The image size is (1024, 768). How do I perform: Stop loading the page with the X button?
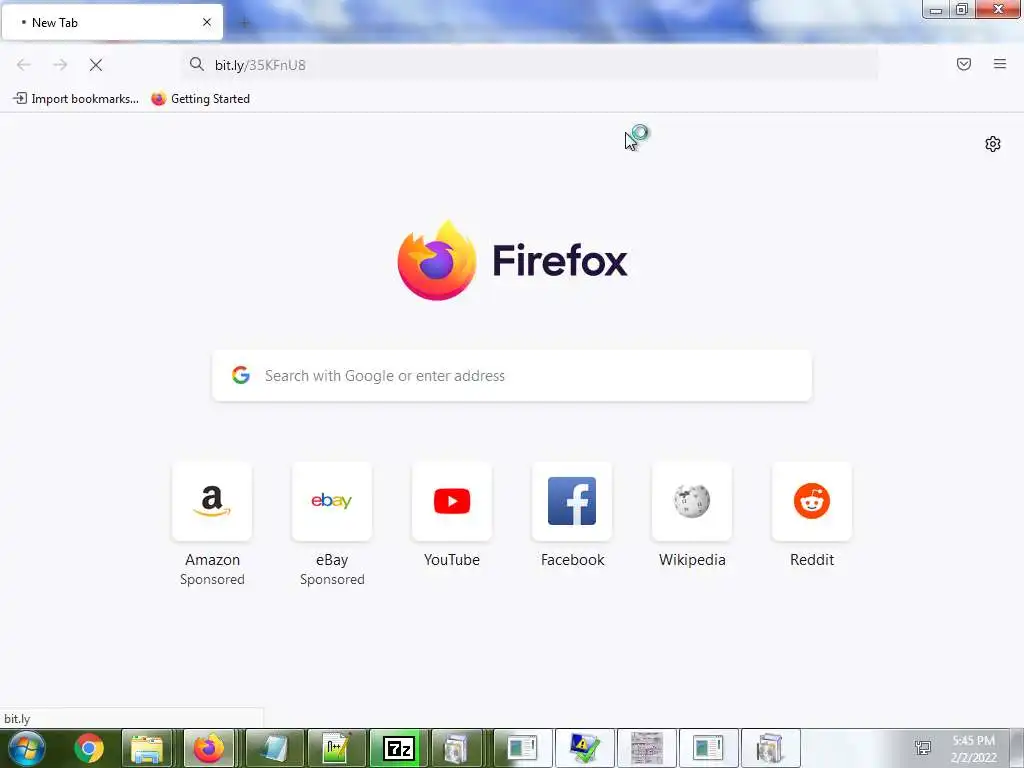tap(96, 65)
